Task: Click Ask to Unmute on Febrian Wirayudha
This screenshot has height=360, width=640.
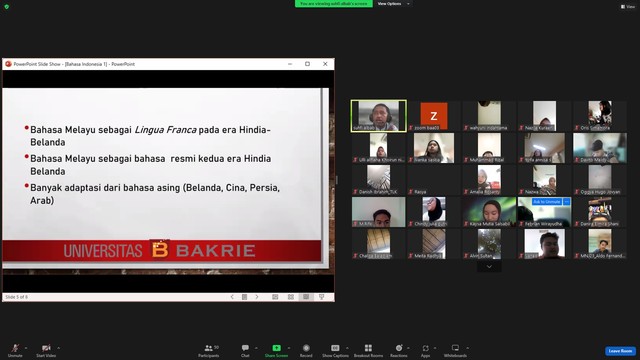Action: [x=547, y=202]
